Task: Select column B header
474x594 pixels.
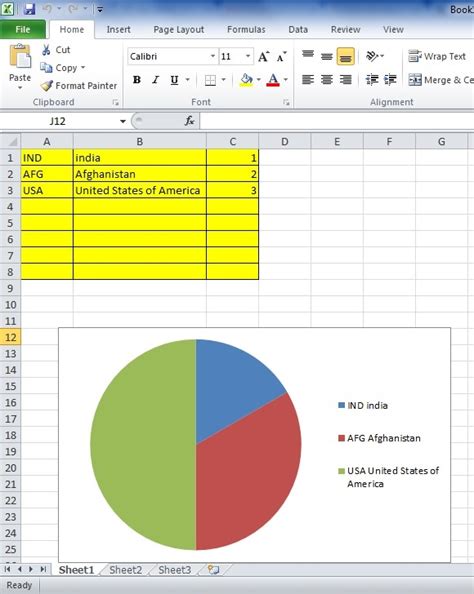Action: tap(139, 142)
